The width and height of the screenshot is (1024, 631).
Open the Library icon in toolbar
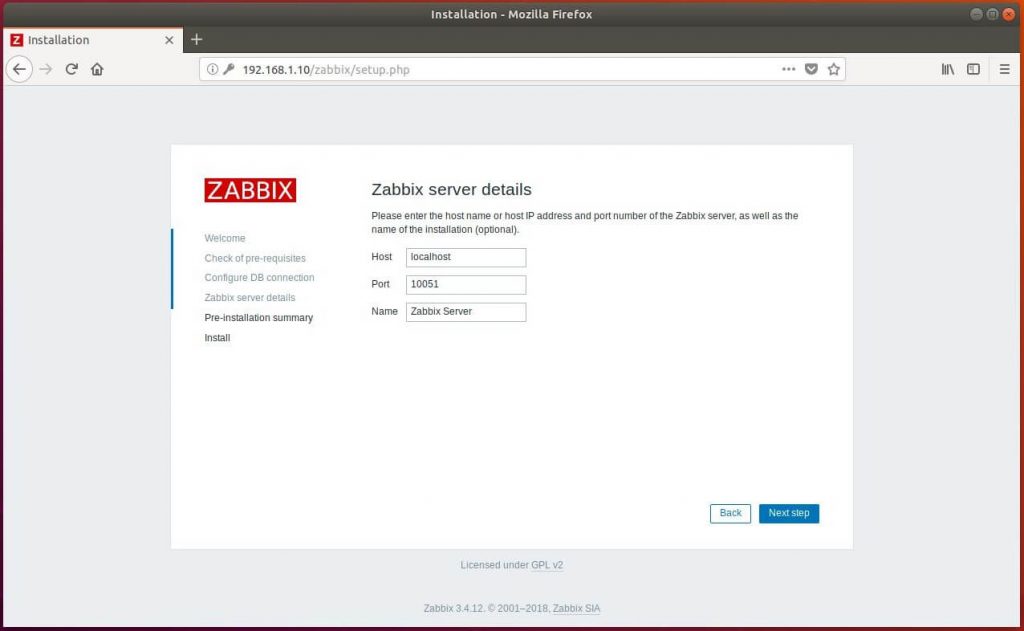[948, 69]
